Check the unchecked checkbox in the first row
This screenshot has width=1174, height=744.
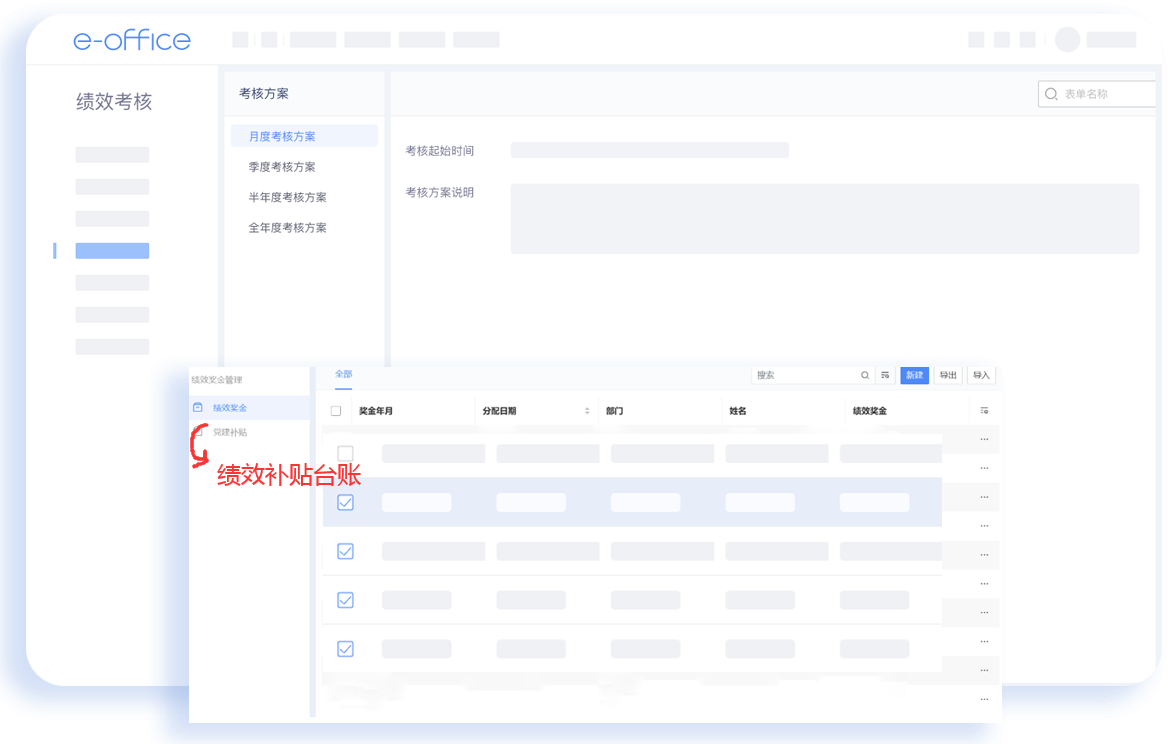tap(345, 453)
